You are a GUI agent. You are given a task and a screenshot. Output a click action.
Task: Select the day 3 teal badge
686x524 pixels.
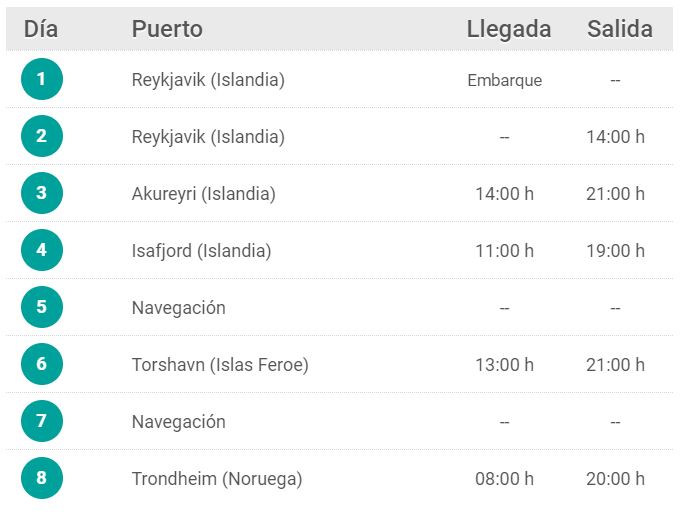click(42, 193)
